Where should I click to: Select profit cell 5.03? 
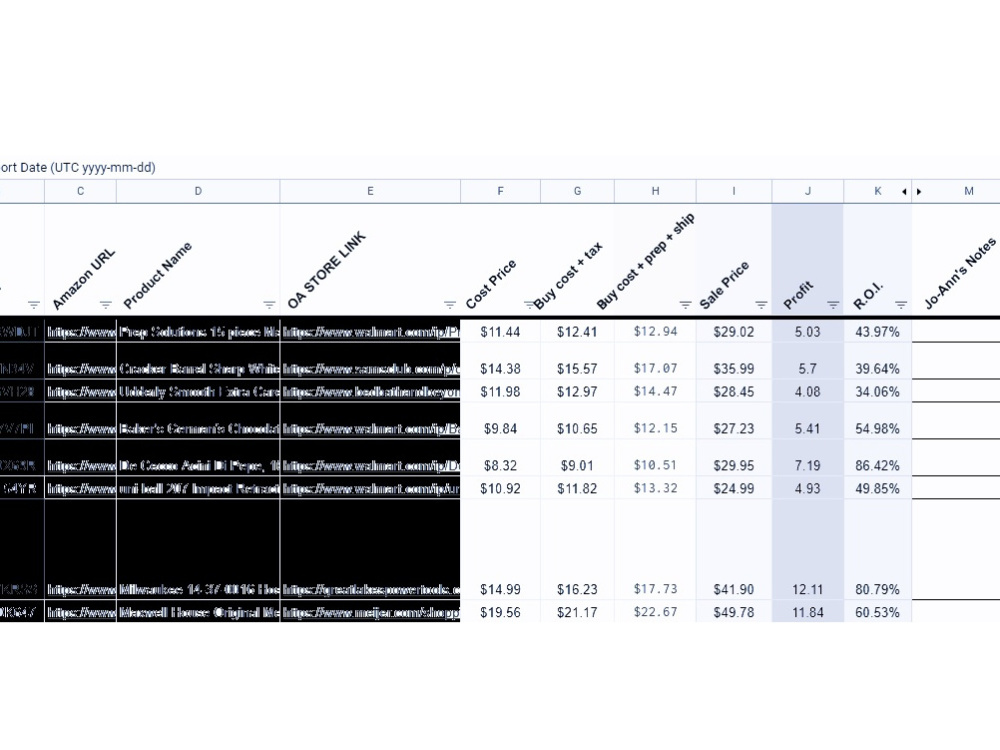coord(807,332)
